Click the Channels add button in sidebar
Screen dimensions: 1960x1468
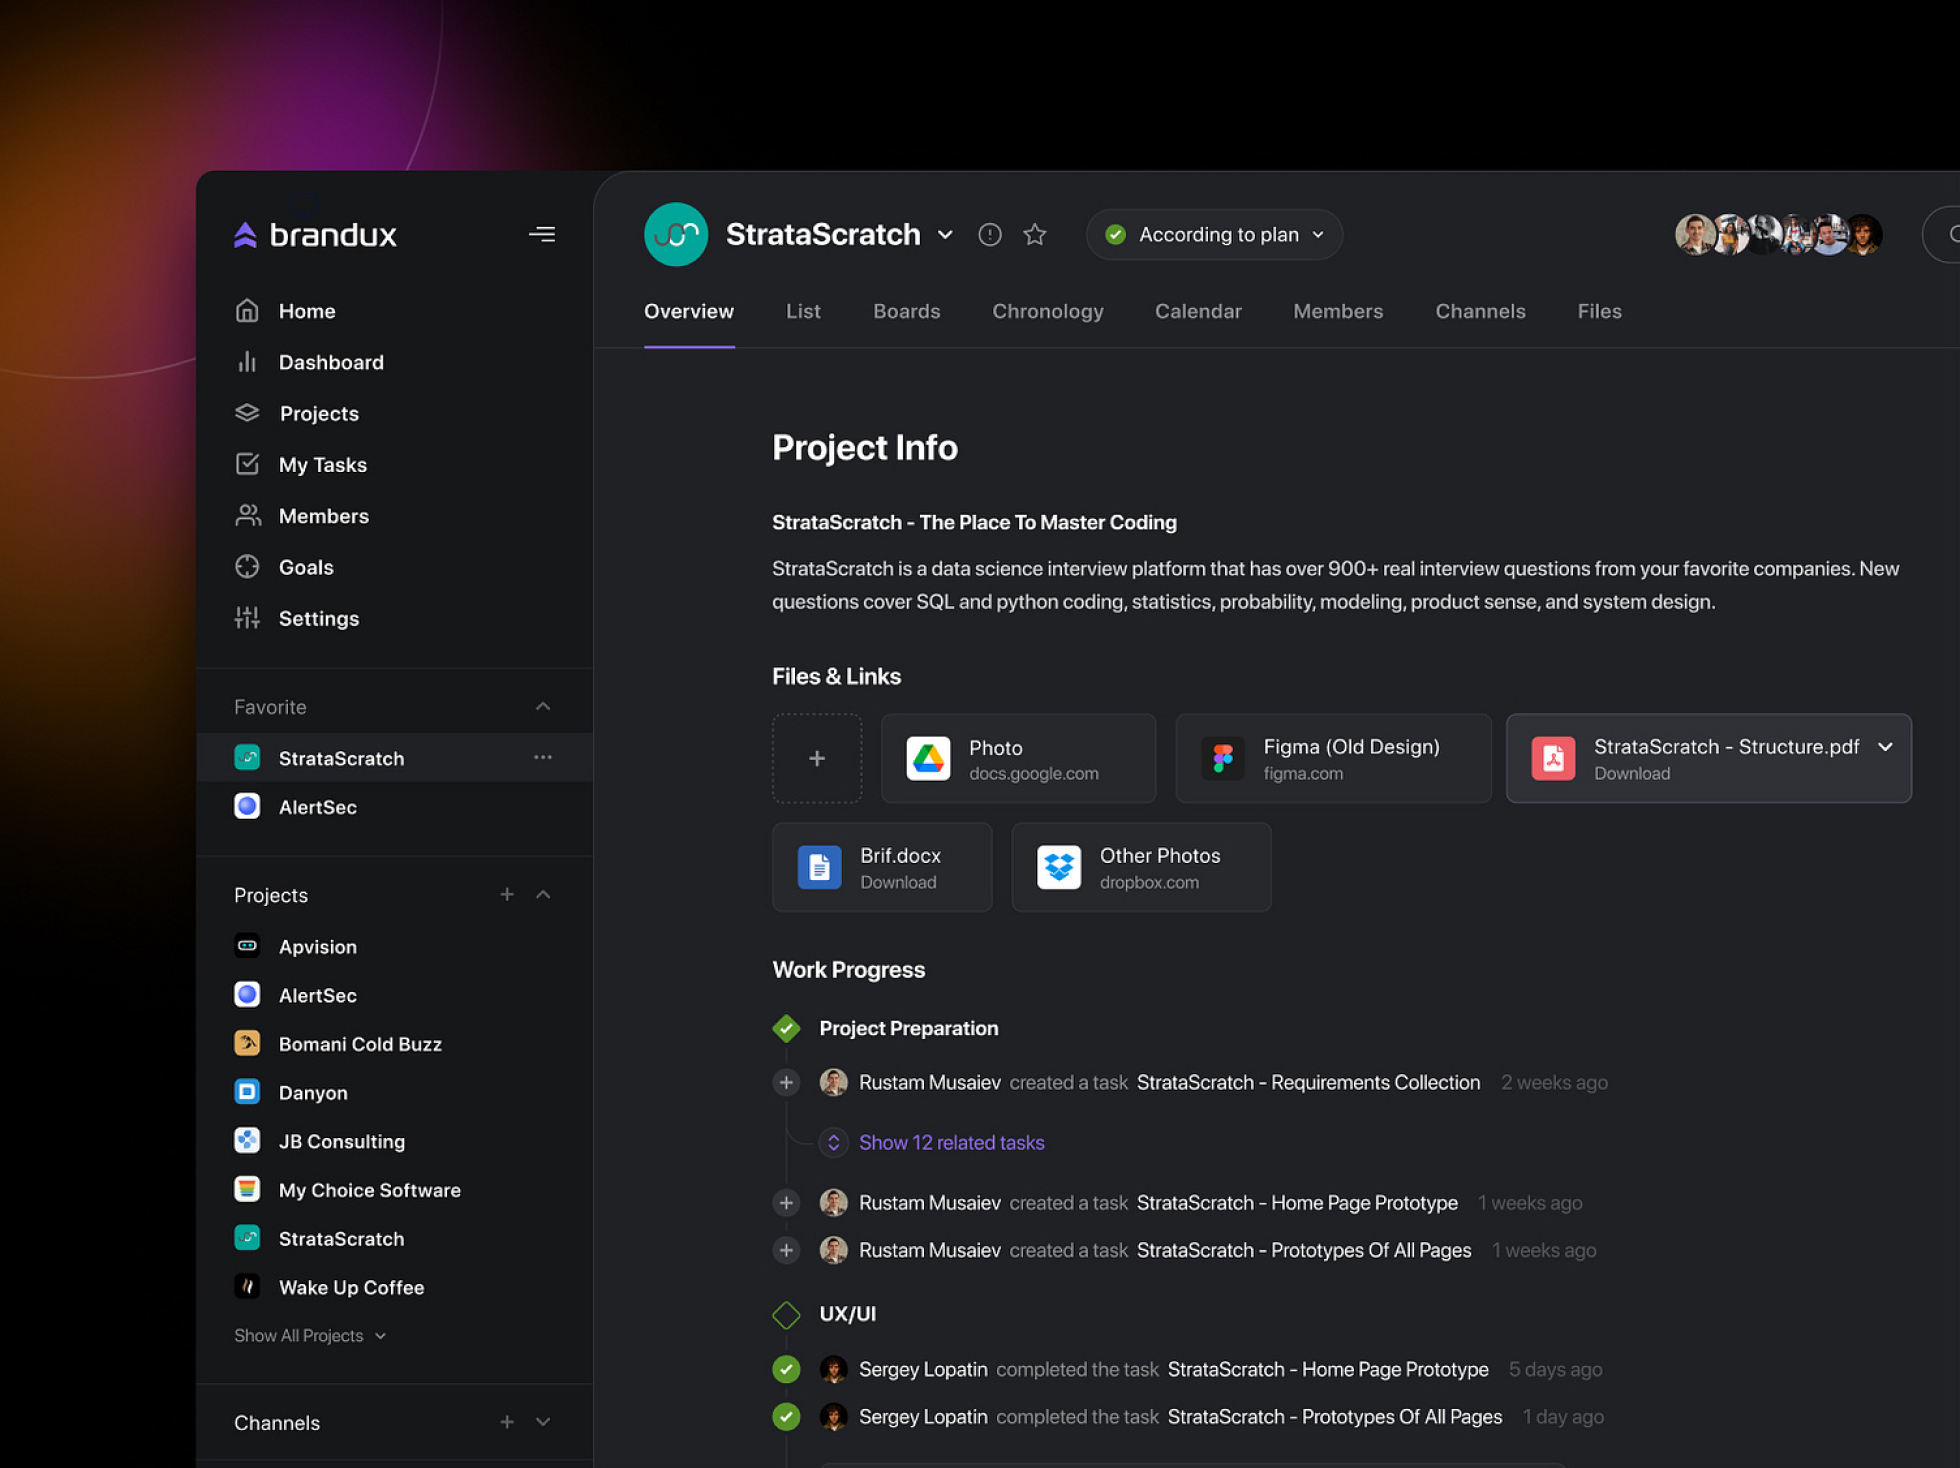506,1422
